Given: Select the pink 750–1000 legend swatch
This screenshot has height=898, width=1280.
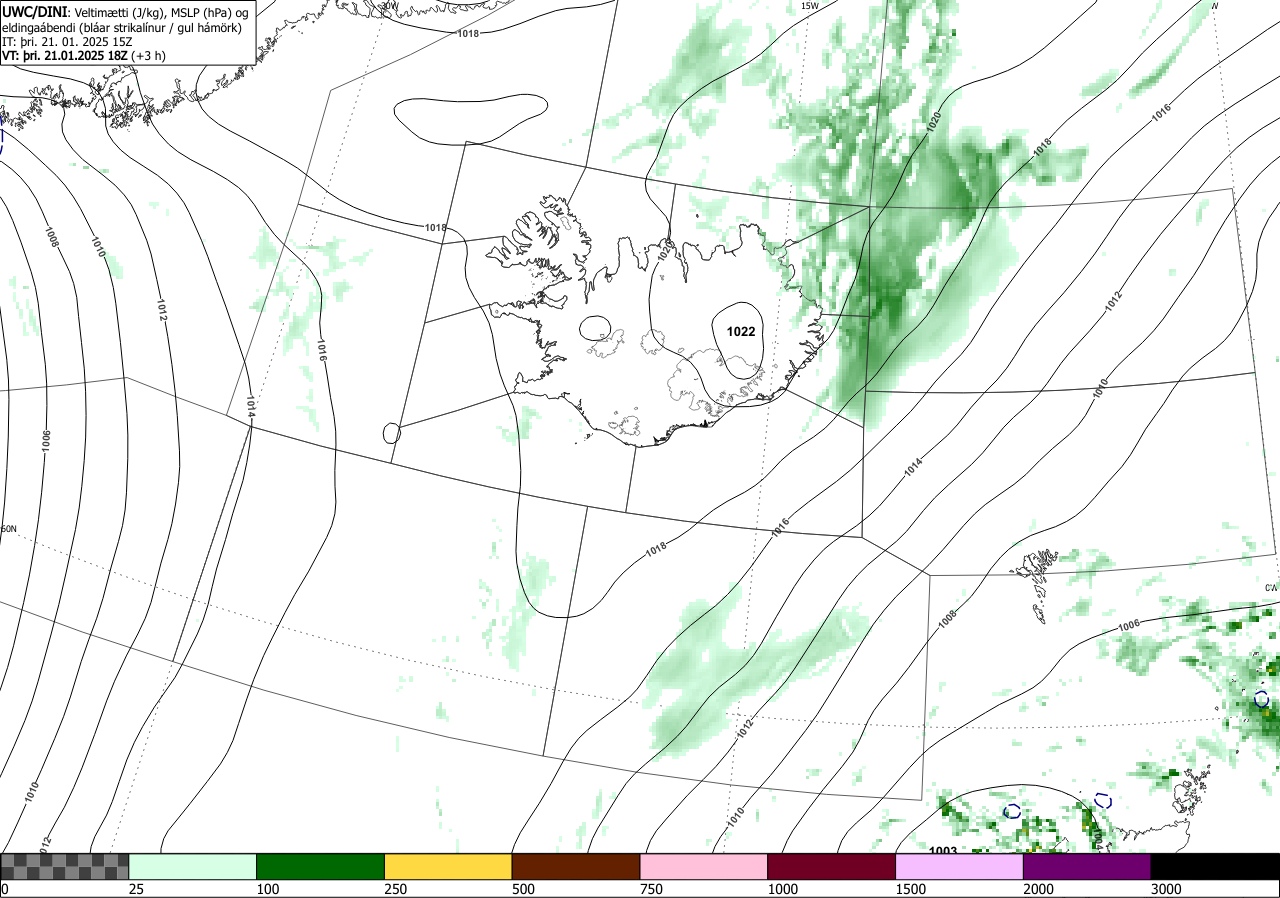Looking at the screenshot, I should [x=704, y=866].
